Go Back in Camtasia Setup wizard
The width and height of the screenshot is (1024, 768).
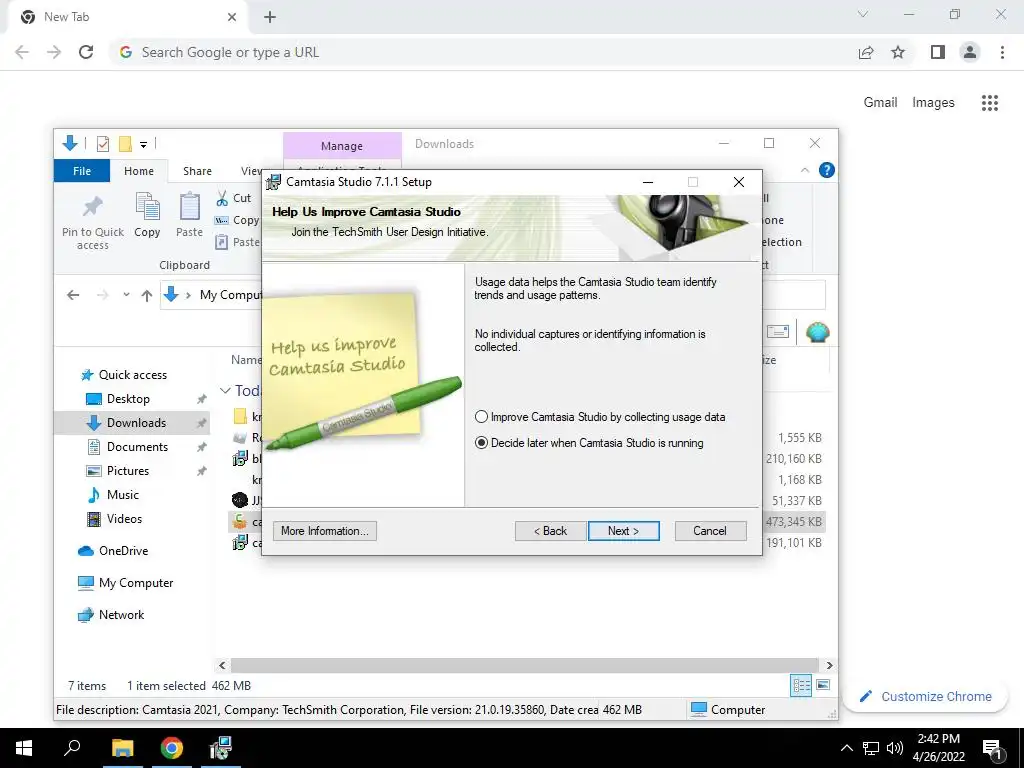pos(550,531)
